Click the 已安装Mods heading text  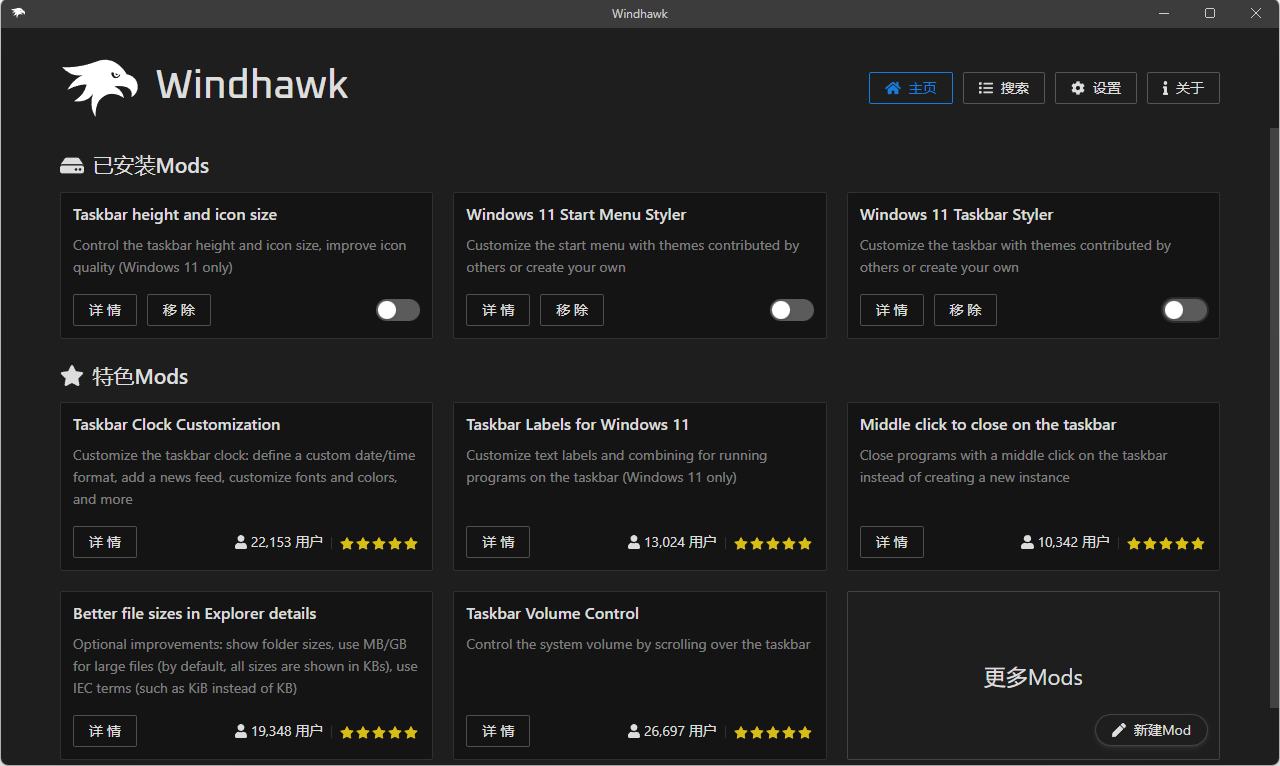[151, 166]
